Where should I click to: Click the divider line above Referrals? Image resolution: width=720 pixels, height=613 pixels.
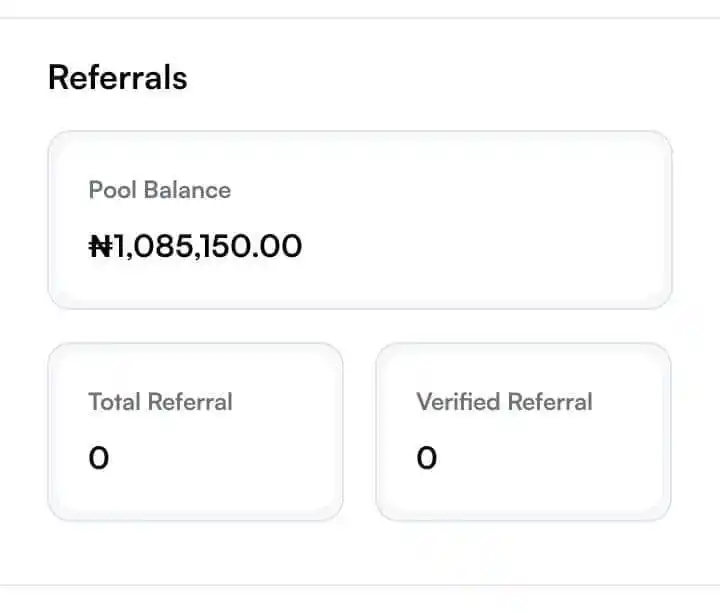(360, 17)
